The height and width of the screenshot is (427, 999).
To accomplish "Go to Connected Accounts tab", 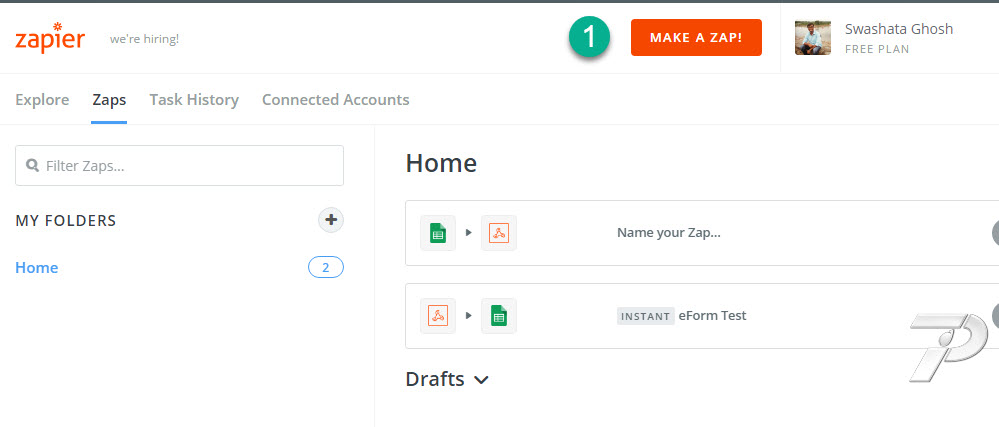I will pyautogui.click(x=336, y=100).
